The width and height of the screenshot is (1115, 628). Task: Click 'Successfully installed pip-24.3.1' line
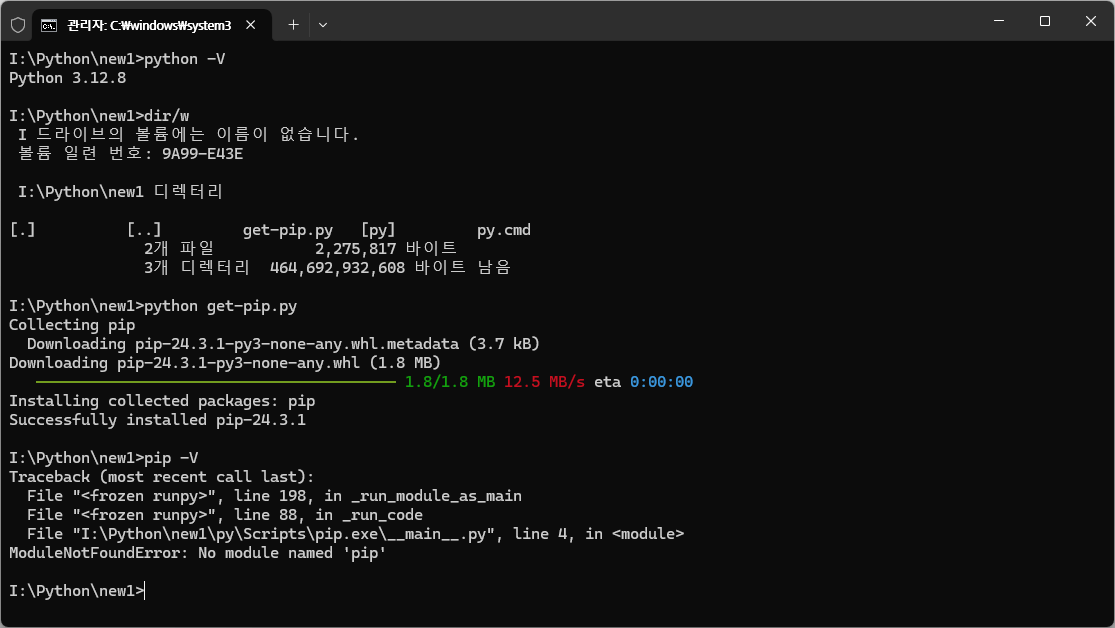pos(157,420)
